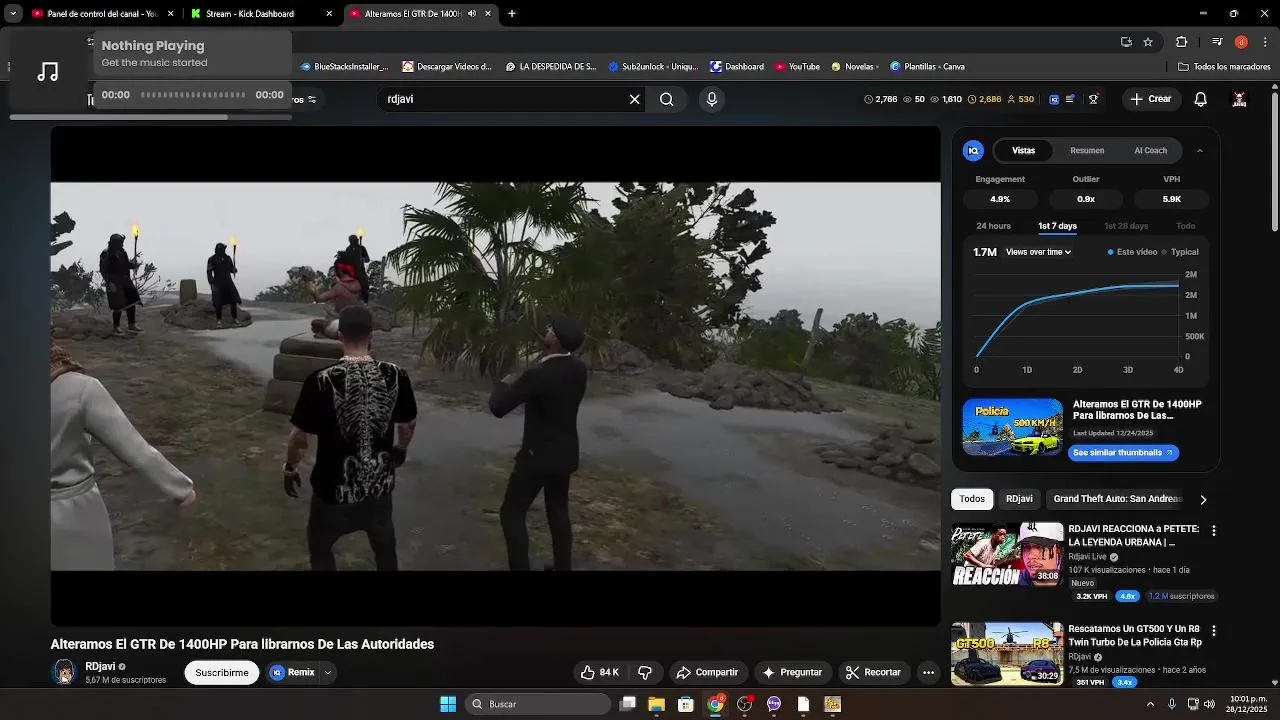
Task: Click the Compartir share button
Action: click(707, 672)
